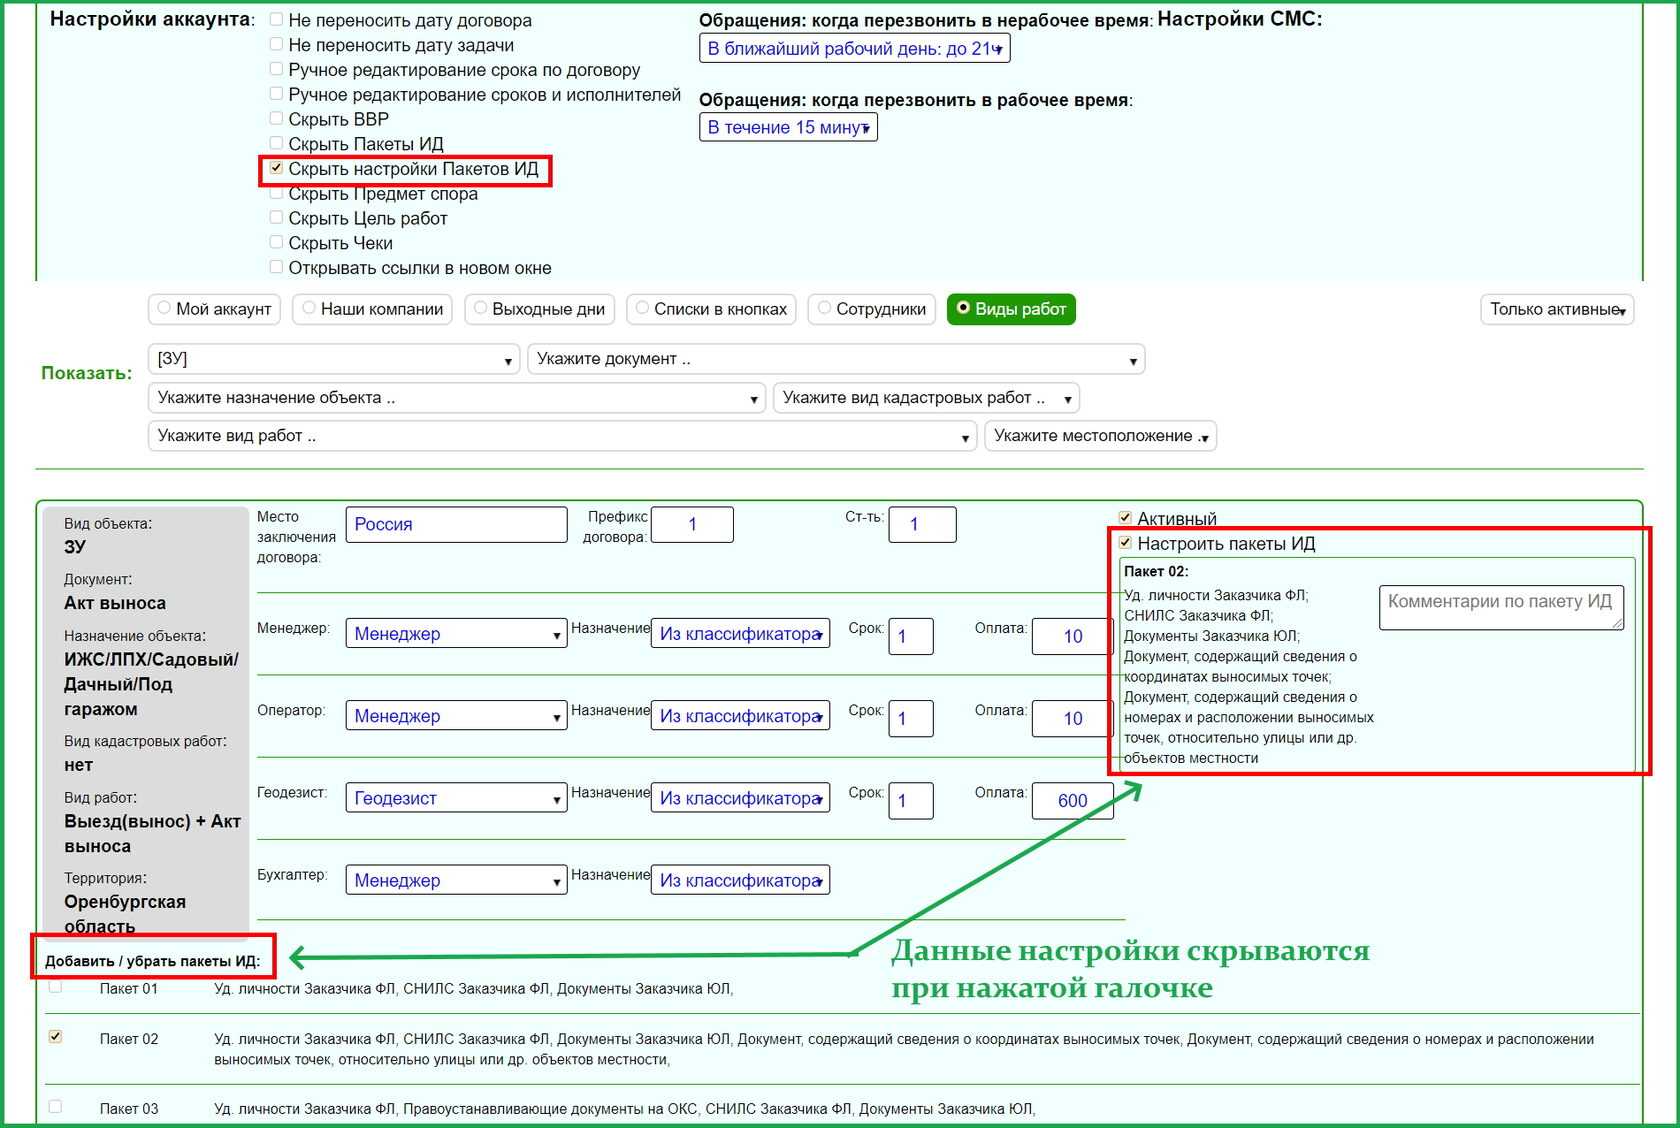Click the 'Пакет 03' row label
The image size is (1680, 1128).
point(129,1108)
